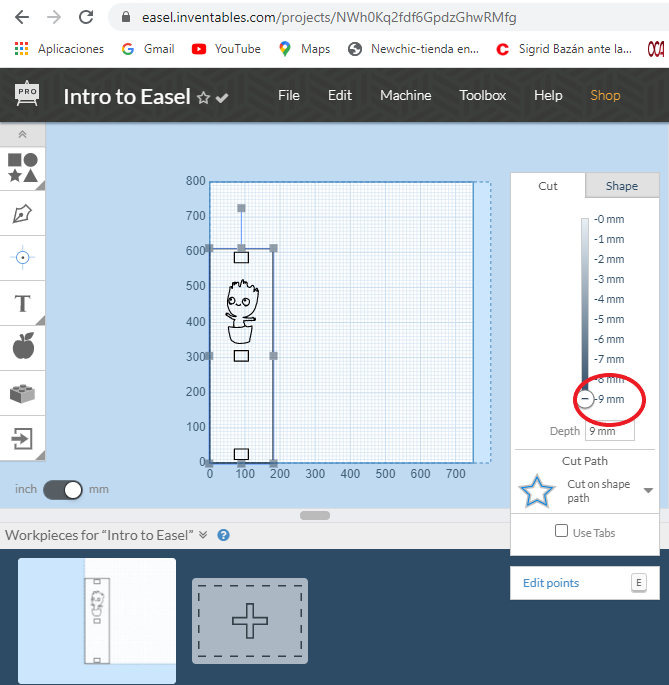Open the Newchic-tienda bookmark
This screenshot has height=685, width=669.
(413, 49)
